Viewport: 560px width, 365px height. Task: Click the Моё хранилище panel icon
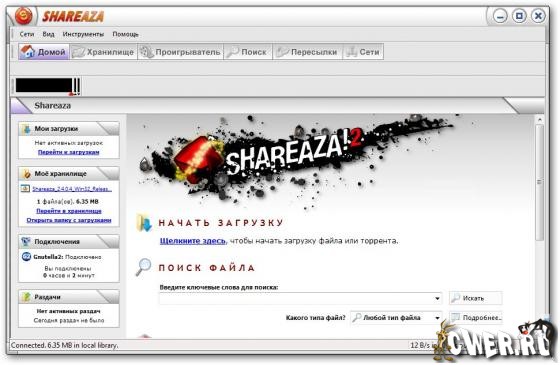click(x=26, y=174)
